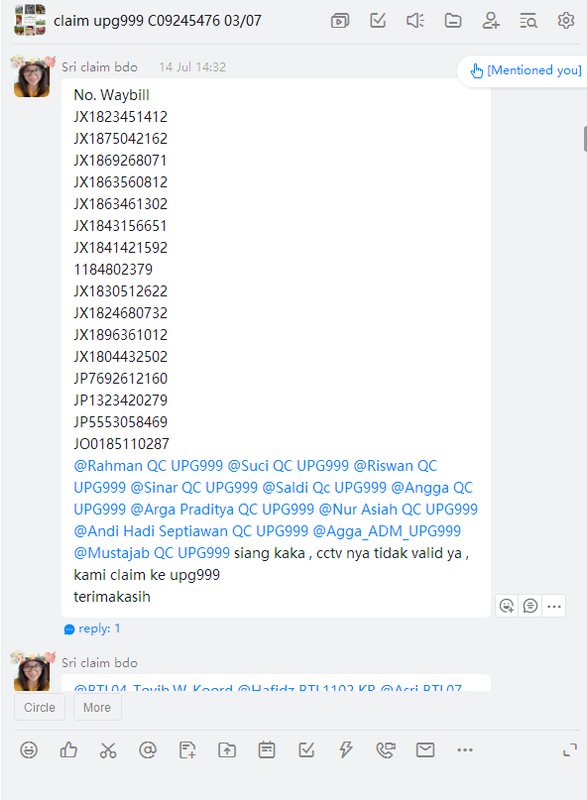
Task: Open the reply: 1 thread link
Action: (92, 629)
